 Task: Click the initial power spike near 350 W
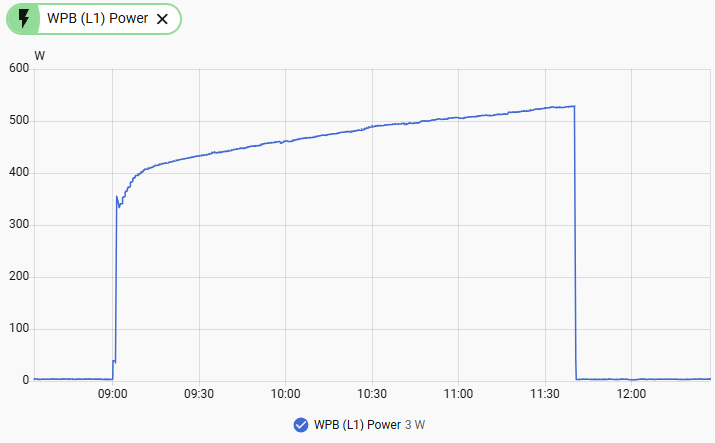click(117, 197)
